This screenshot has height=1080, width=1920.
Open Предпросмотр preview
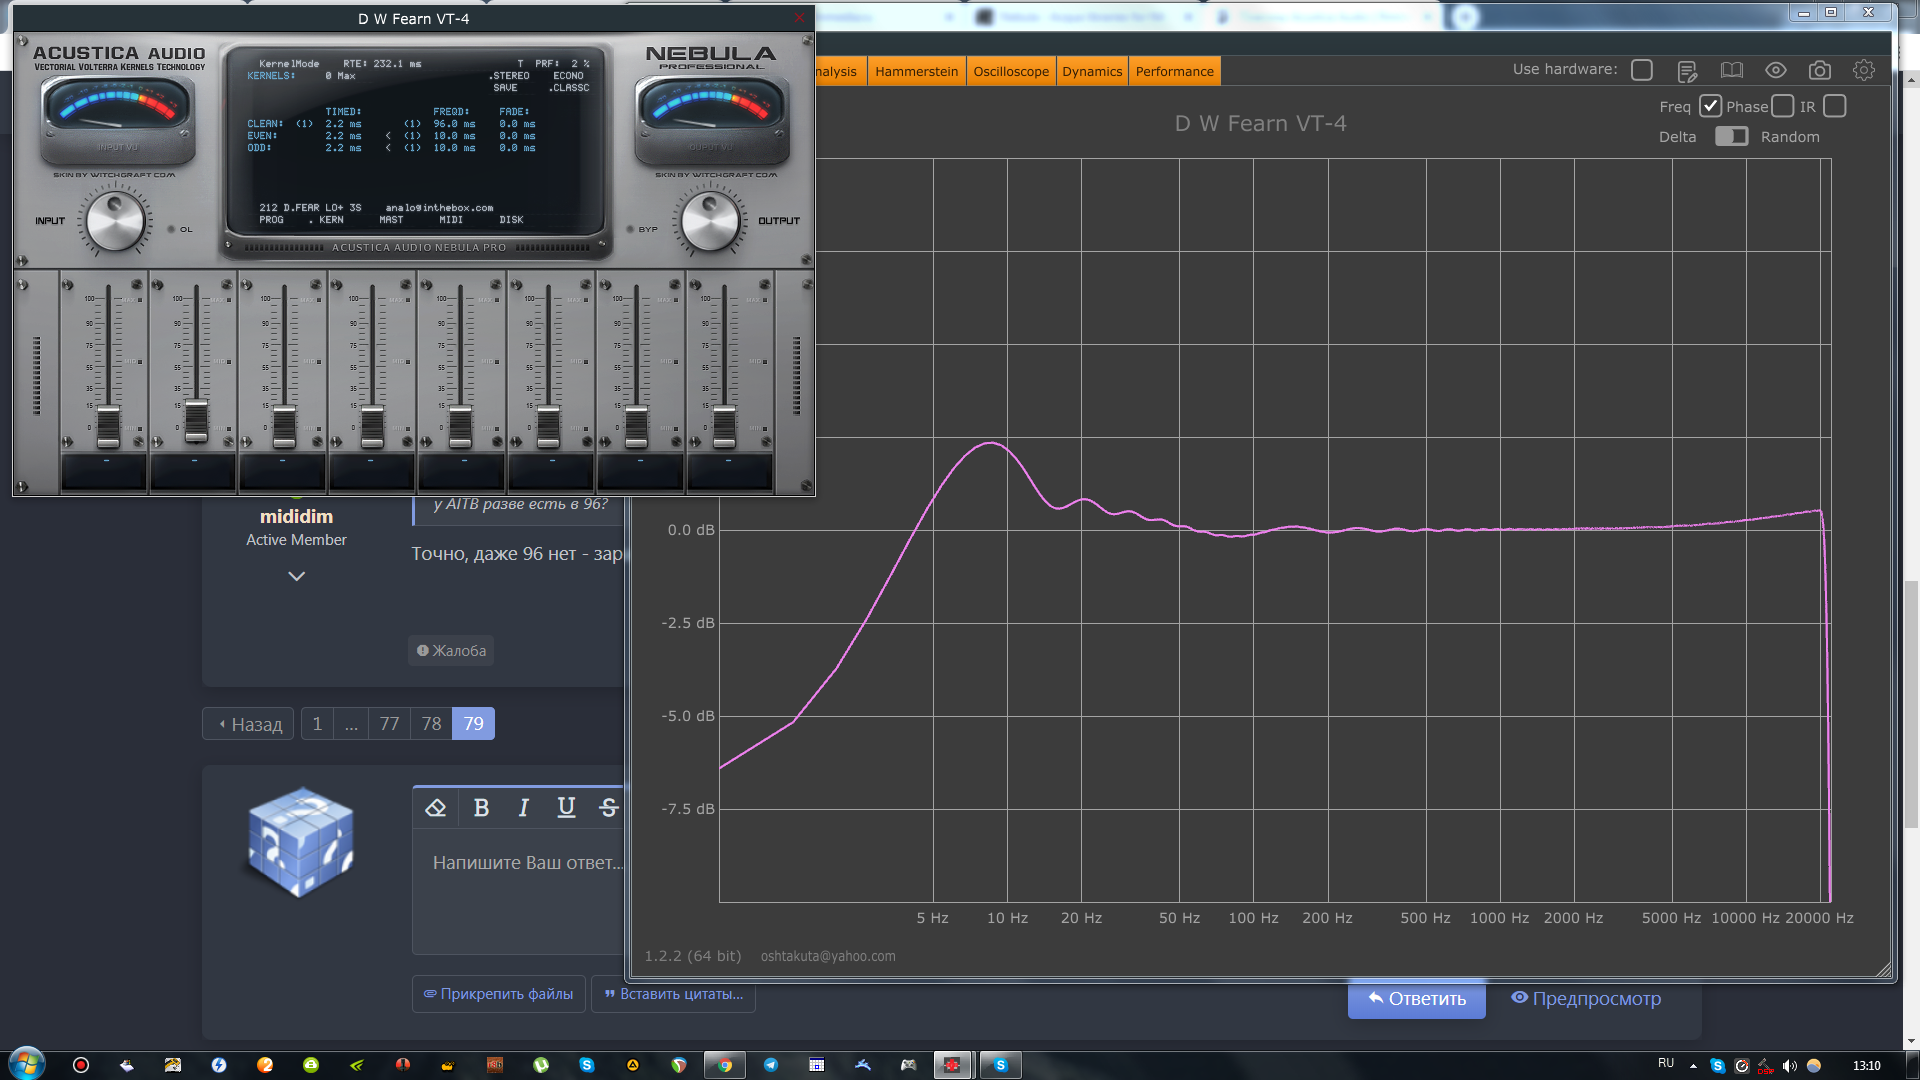[x=1586, y=999]
